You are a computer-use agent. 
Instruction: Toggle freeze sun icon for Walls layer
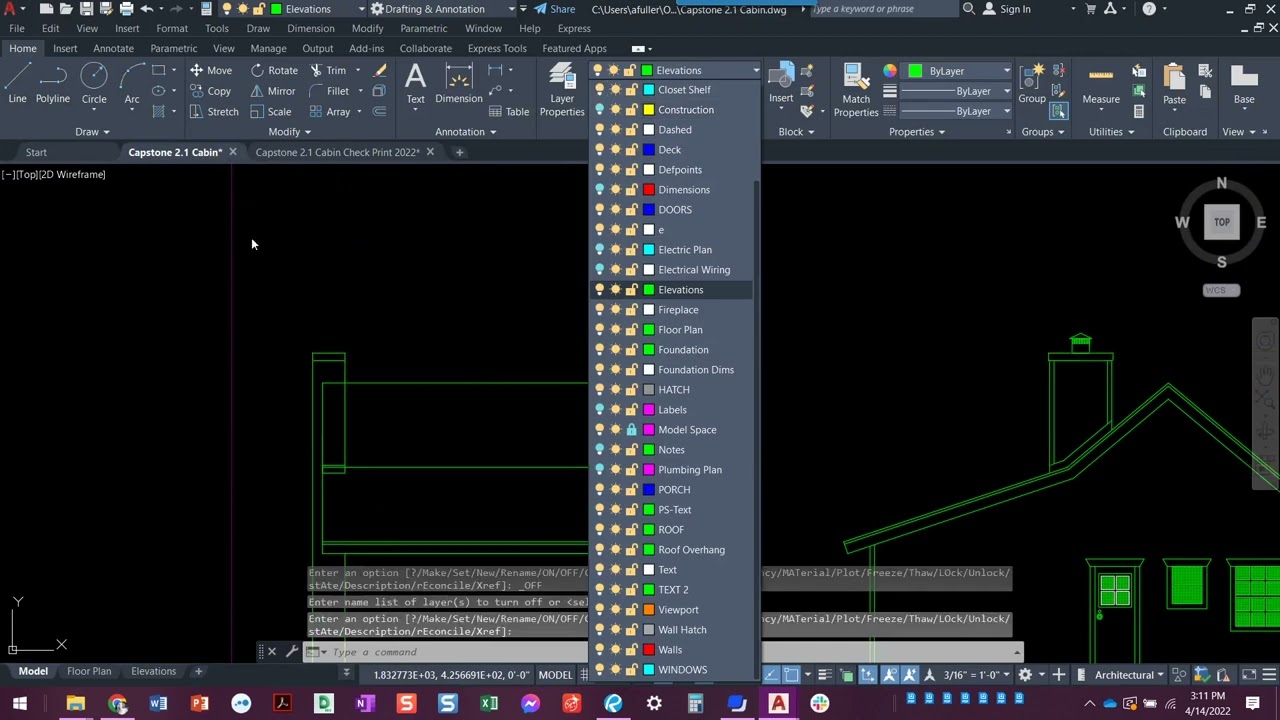tap(615, 650)
